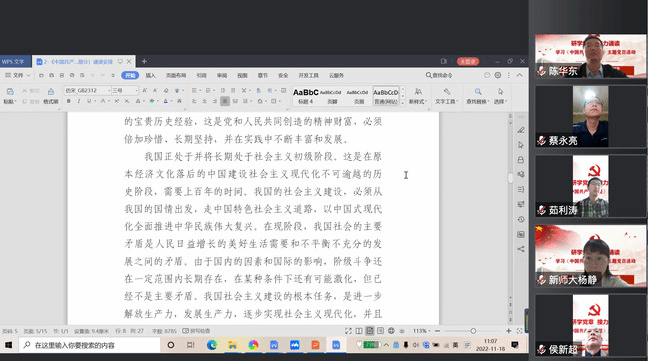648x361 pixels.
Task: Switch to page layout view in status bar
Action: [369, 331]
